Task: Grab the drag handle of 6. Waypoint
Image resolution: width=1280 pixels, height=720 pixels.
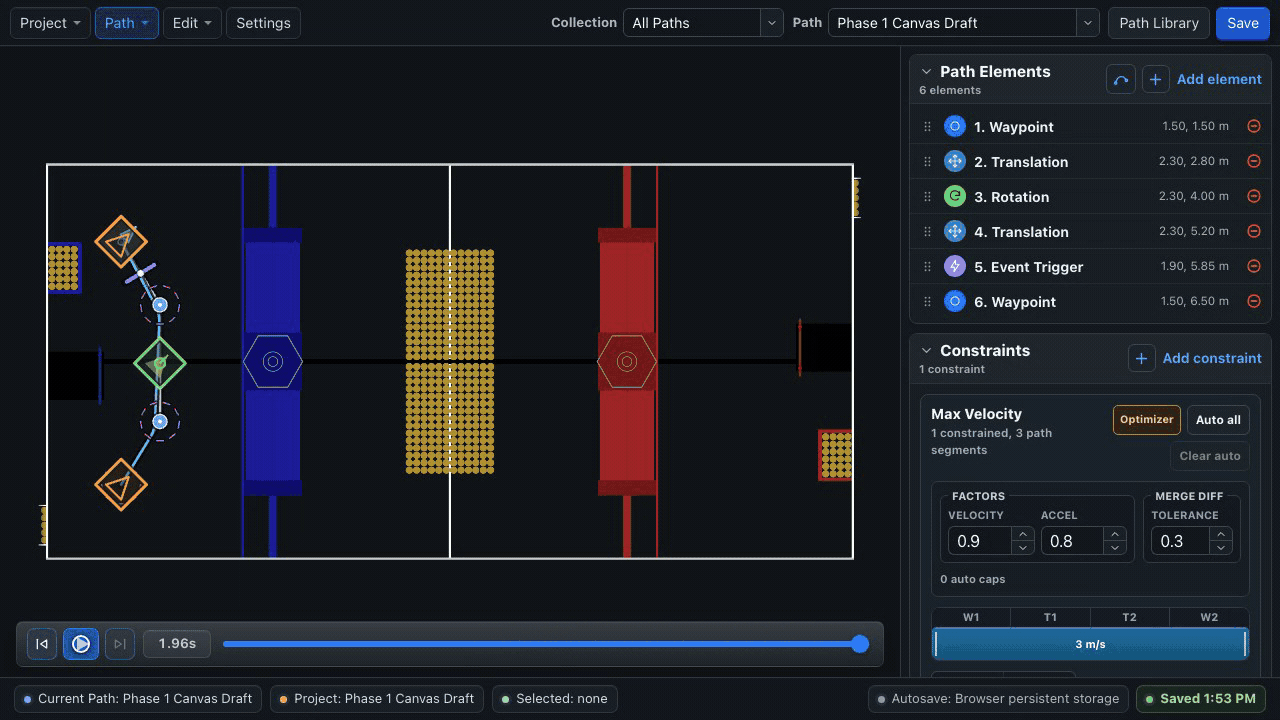Action: 927,302
